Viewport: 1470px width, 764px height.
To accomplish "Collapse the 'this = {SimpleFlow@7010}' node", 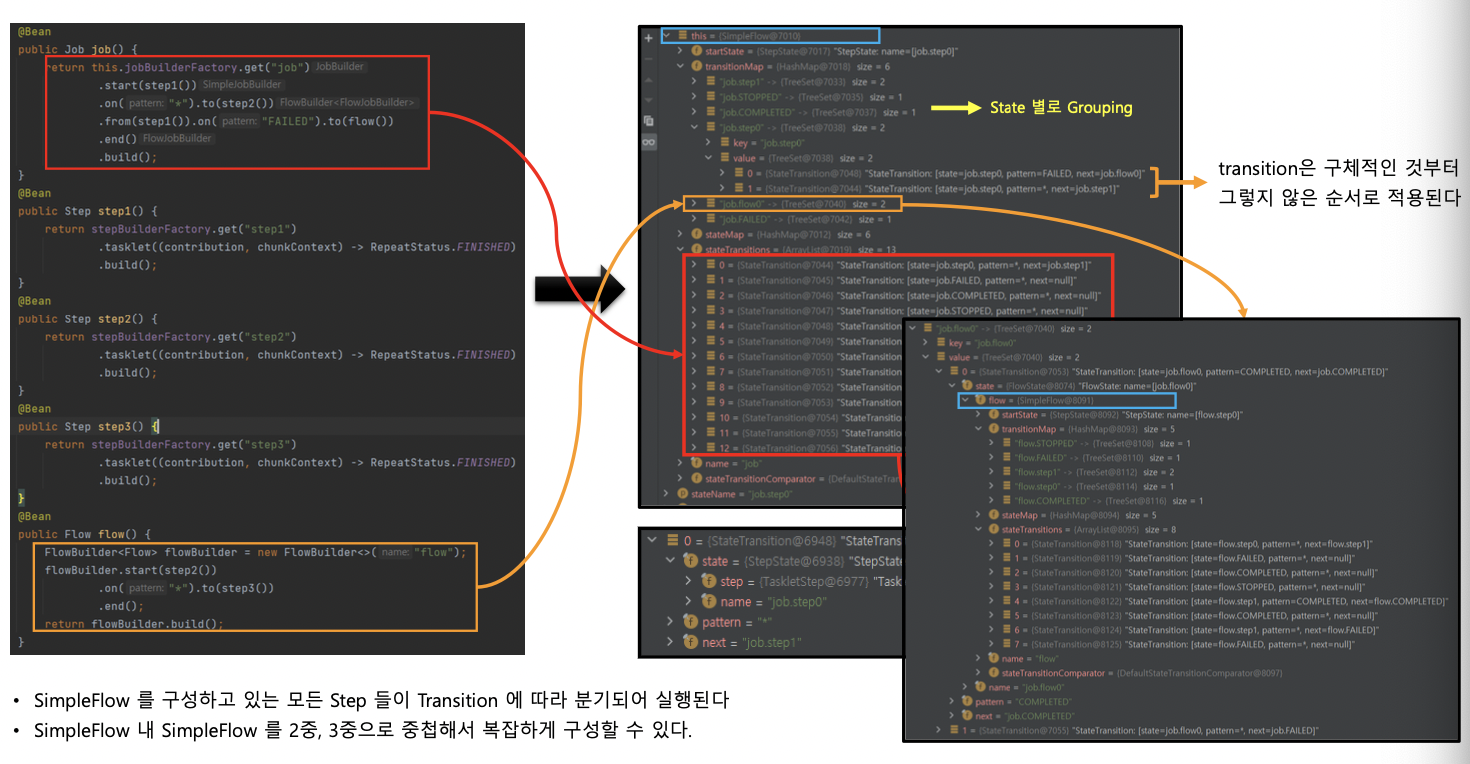I will (x=667, y=35).
